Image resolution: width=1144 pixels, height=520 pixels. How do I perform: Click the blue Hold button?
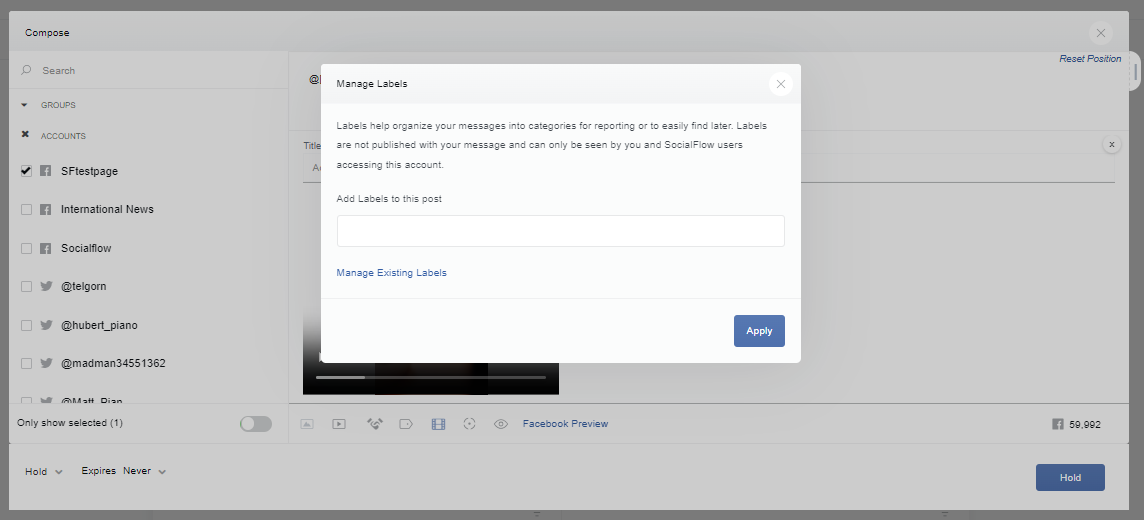(x=1070, y=478)
